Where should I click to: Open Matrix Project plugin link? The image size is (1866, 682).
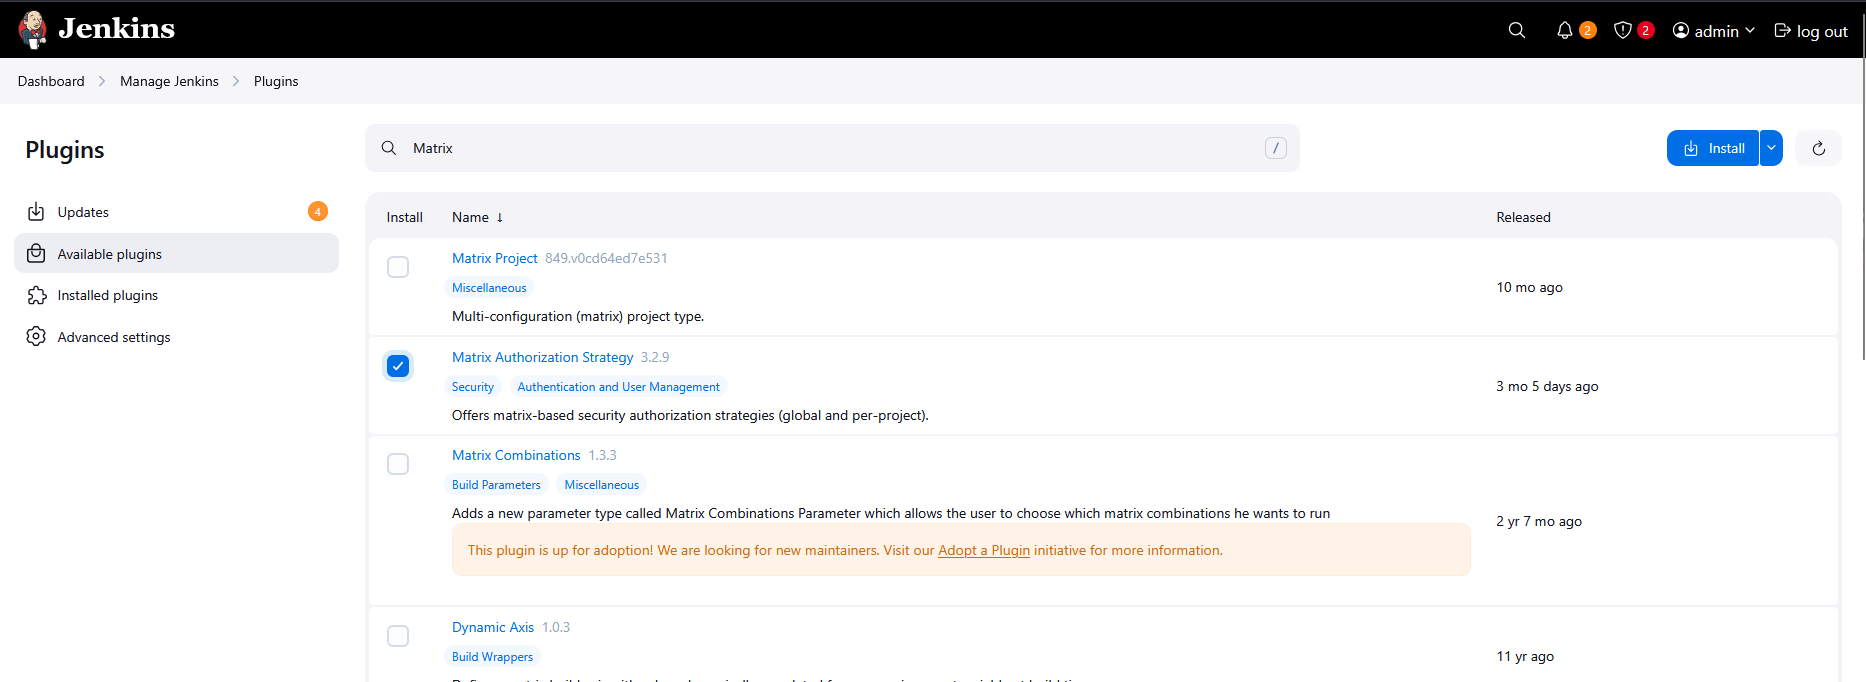click(494, 258)
